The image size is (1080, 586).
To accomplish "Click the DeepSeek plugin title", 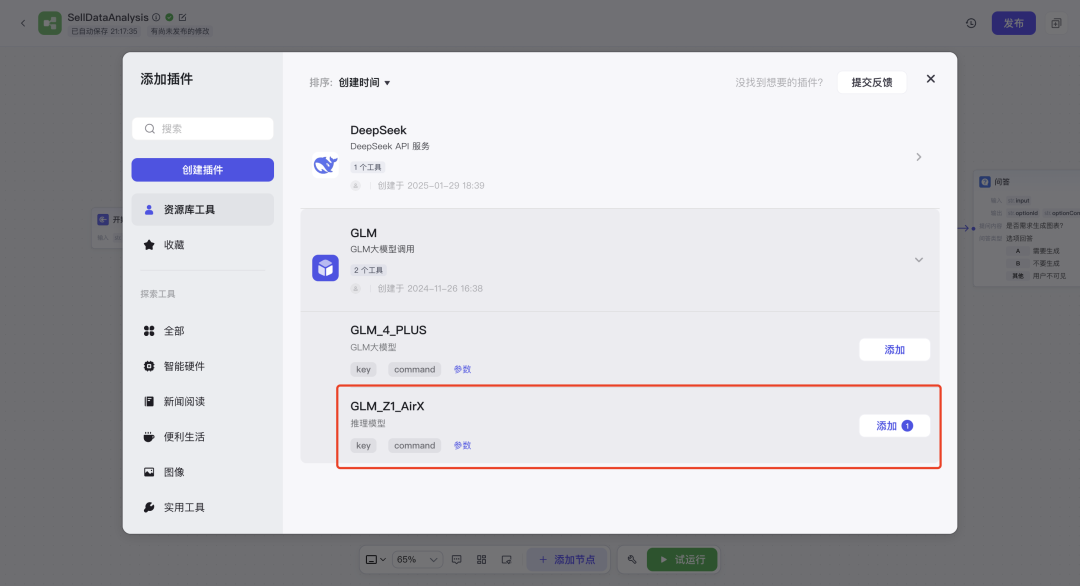I will click(378, 130).
